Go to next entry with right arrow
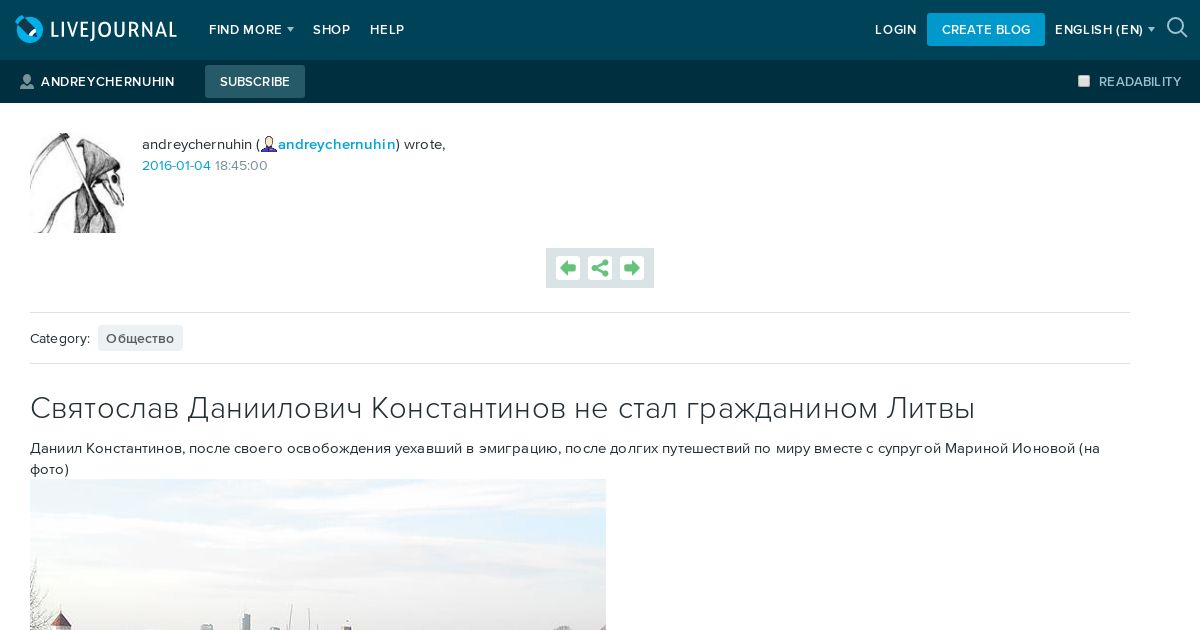1200x630 pixels. click(632, 268)
